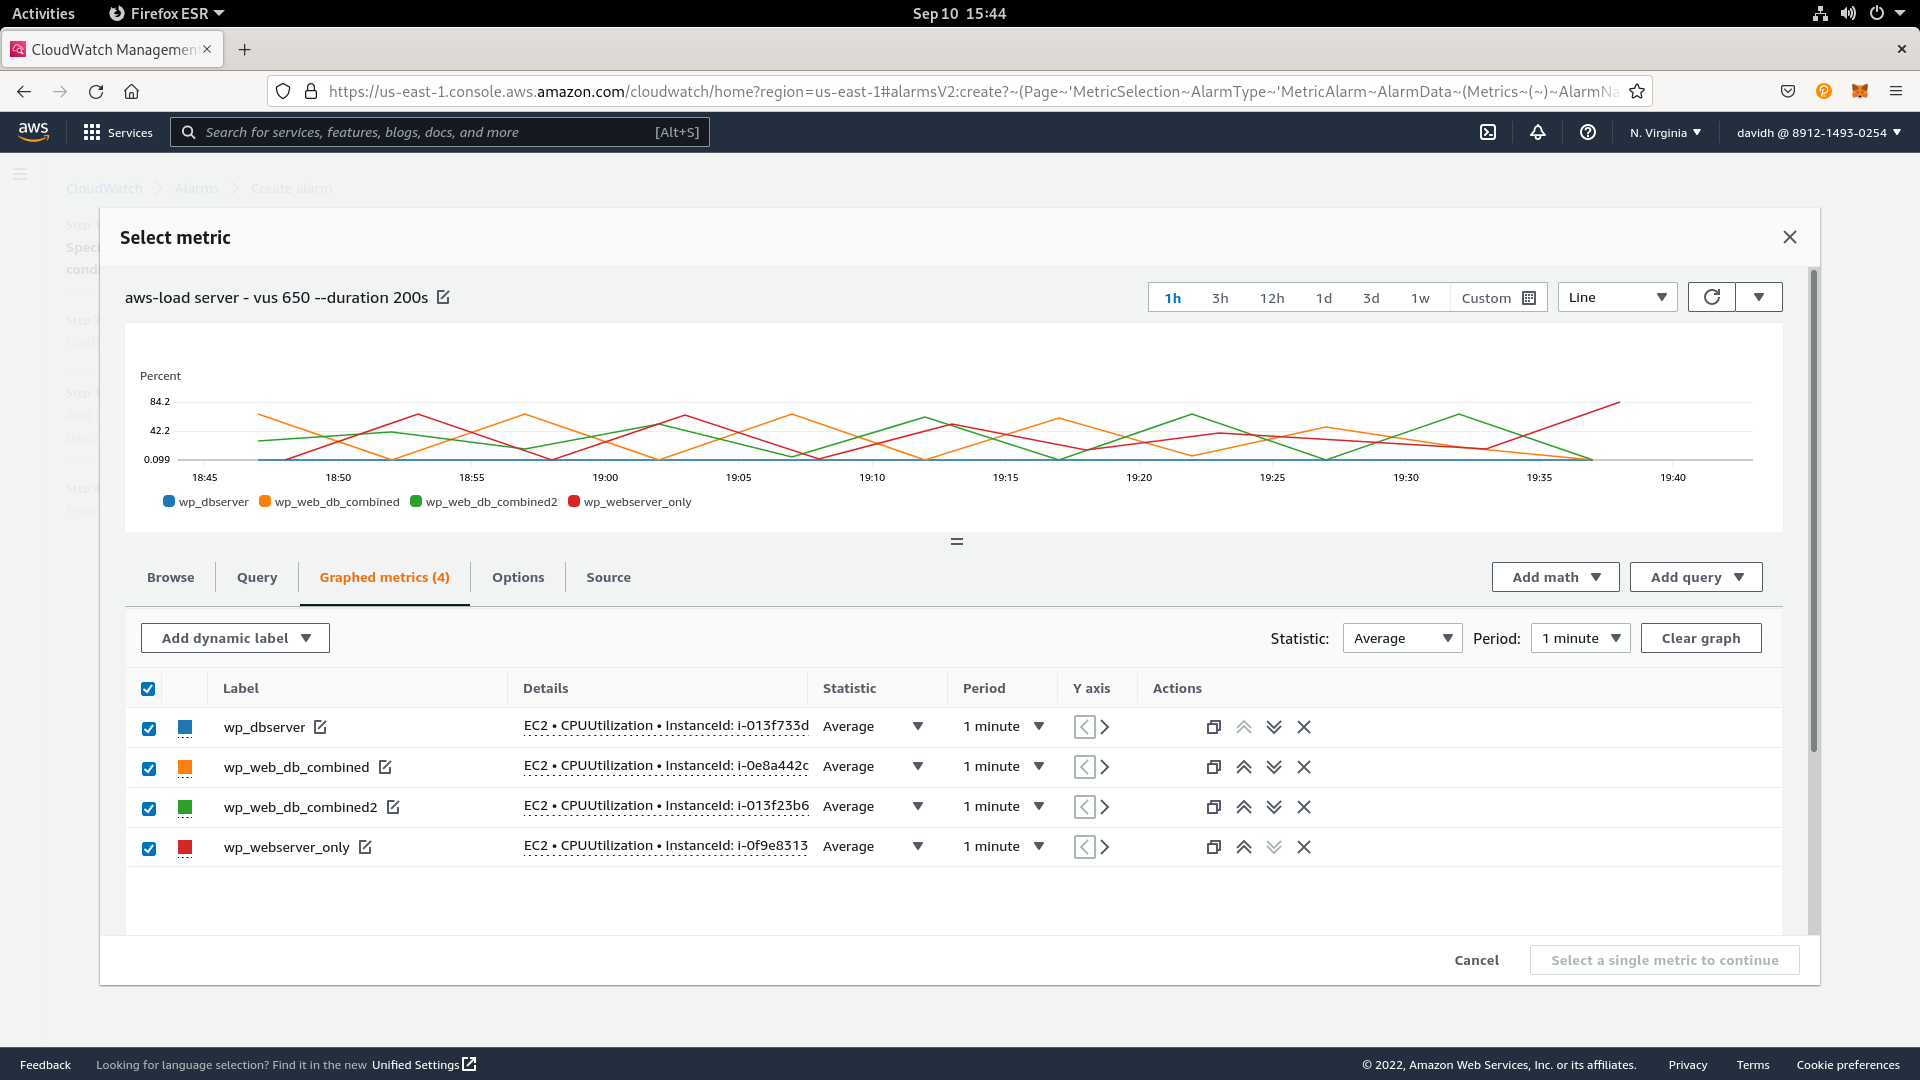Click the red wp_webserver_only color swatch
Viewport: 1920px width, 1080px height.
click(185, 847)
